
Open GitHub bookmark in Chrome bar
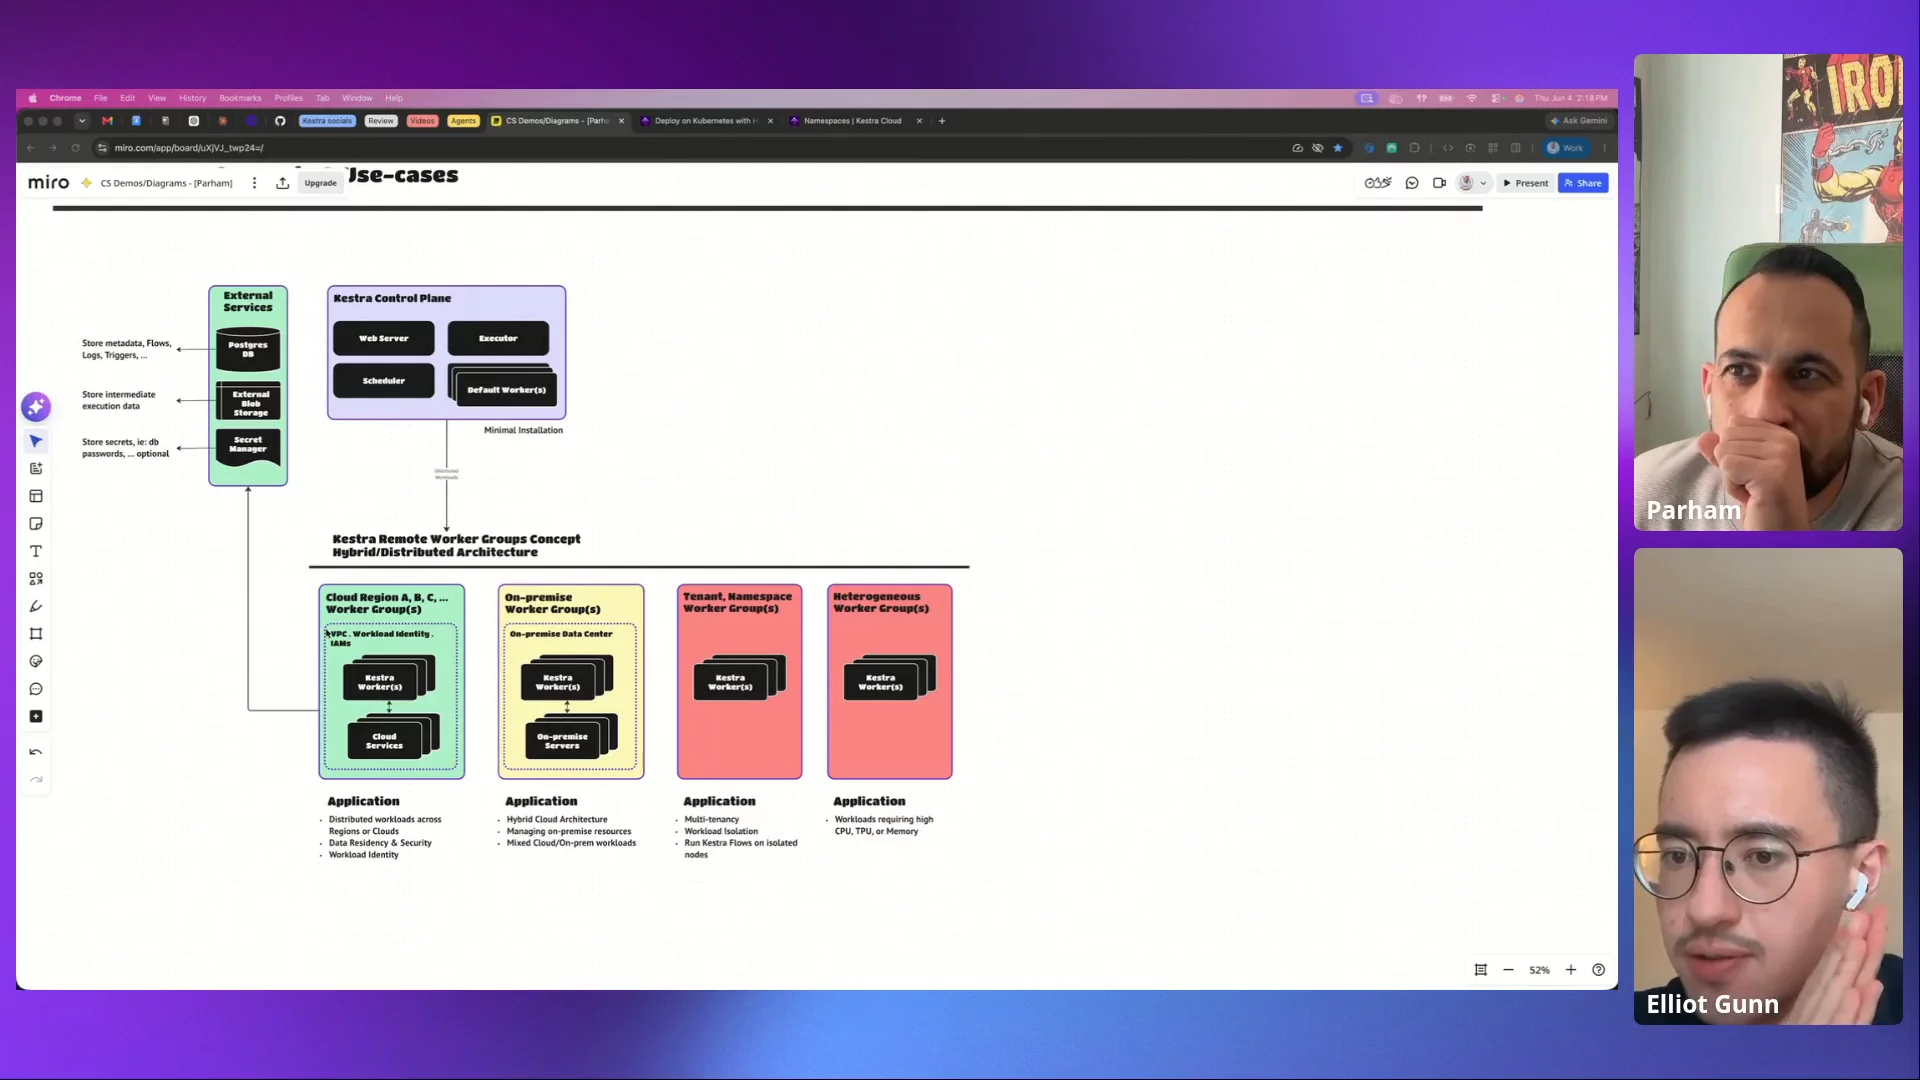coord(280,121)
